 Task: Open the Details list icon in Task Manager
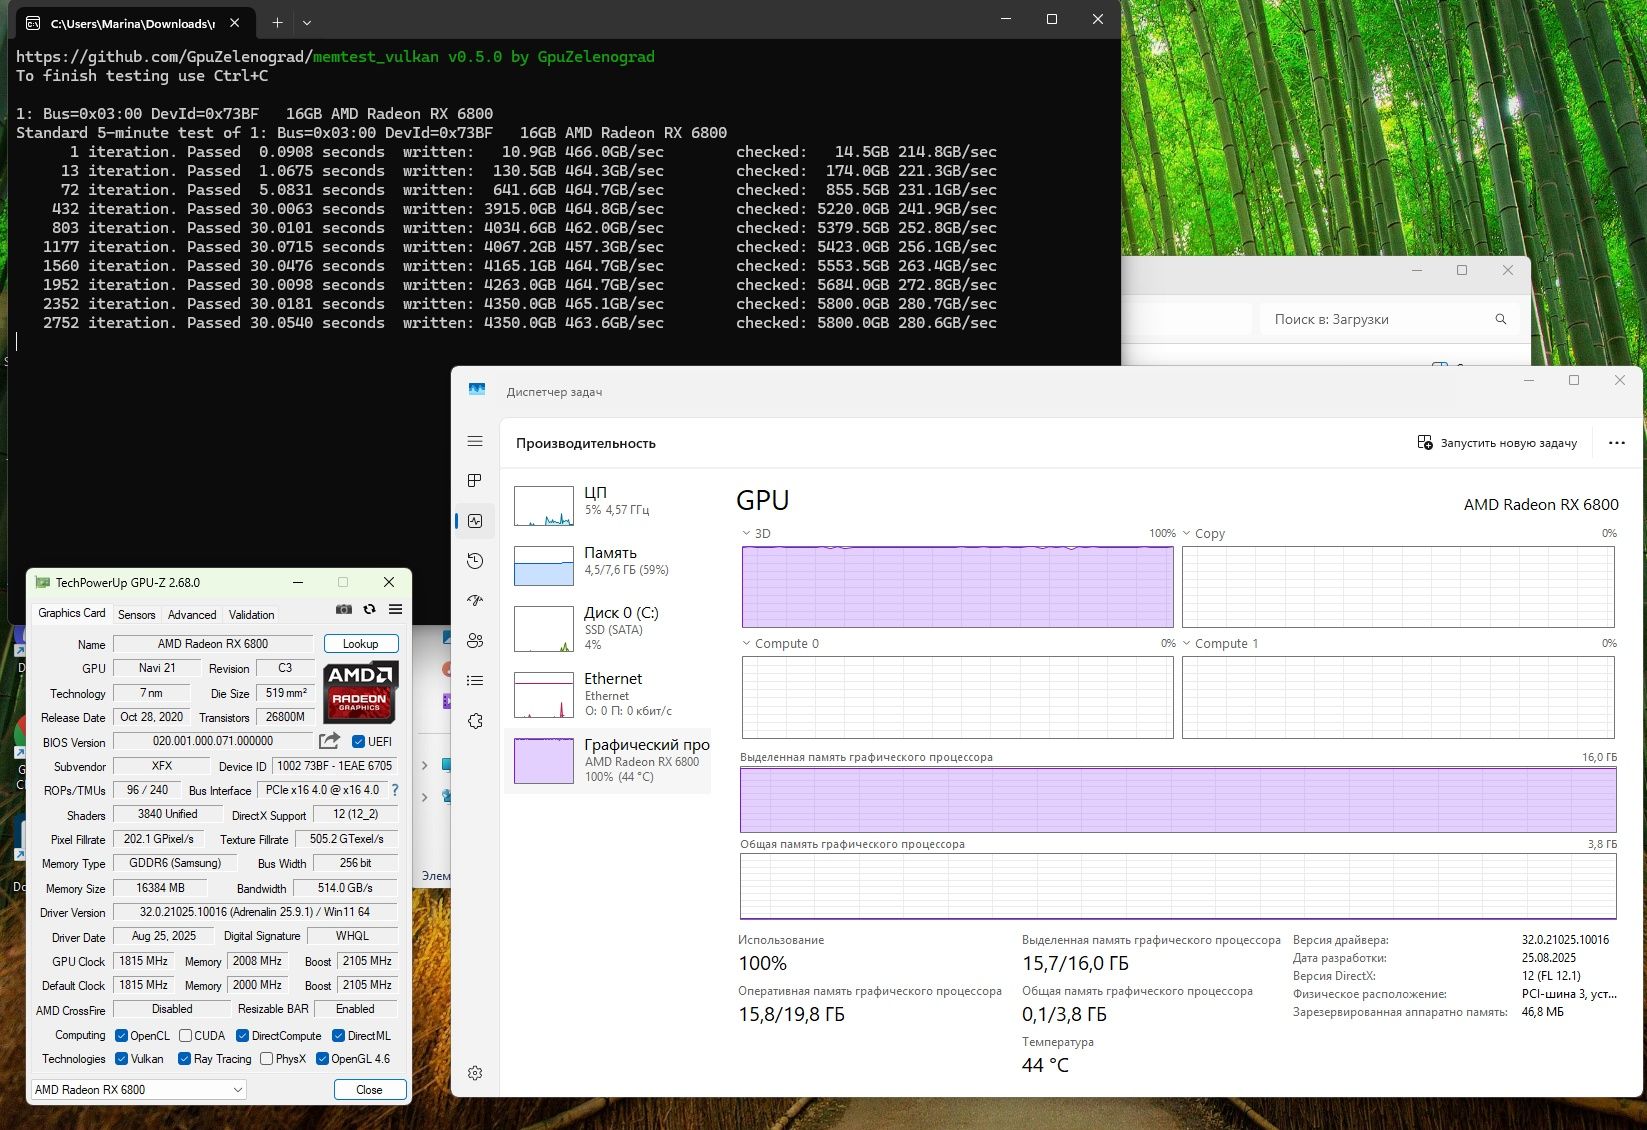pos(475,680)
